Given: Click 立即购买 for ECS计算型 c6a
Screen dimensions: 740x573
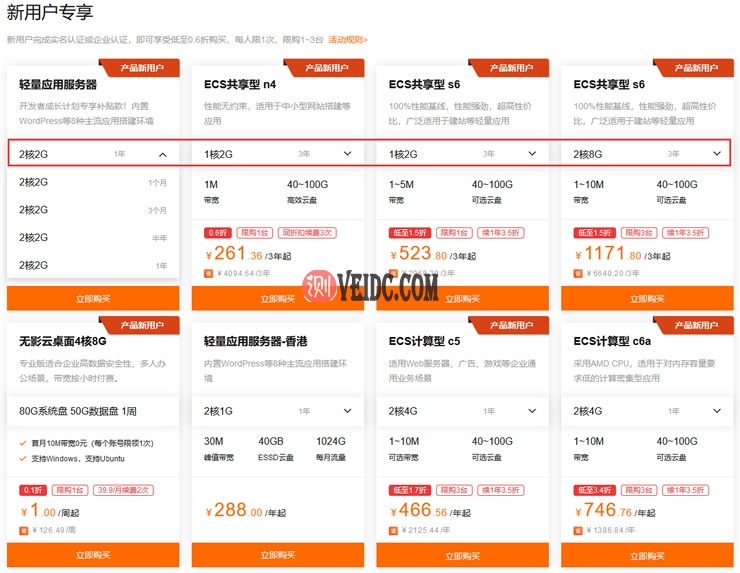Looking at the screenshot, I should pos(647,555).
